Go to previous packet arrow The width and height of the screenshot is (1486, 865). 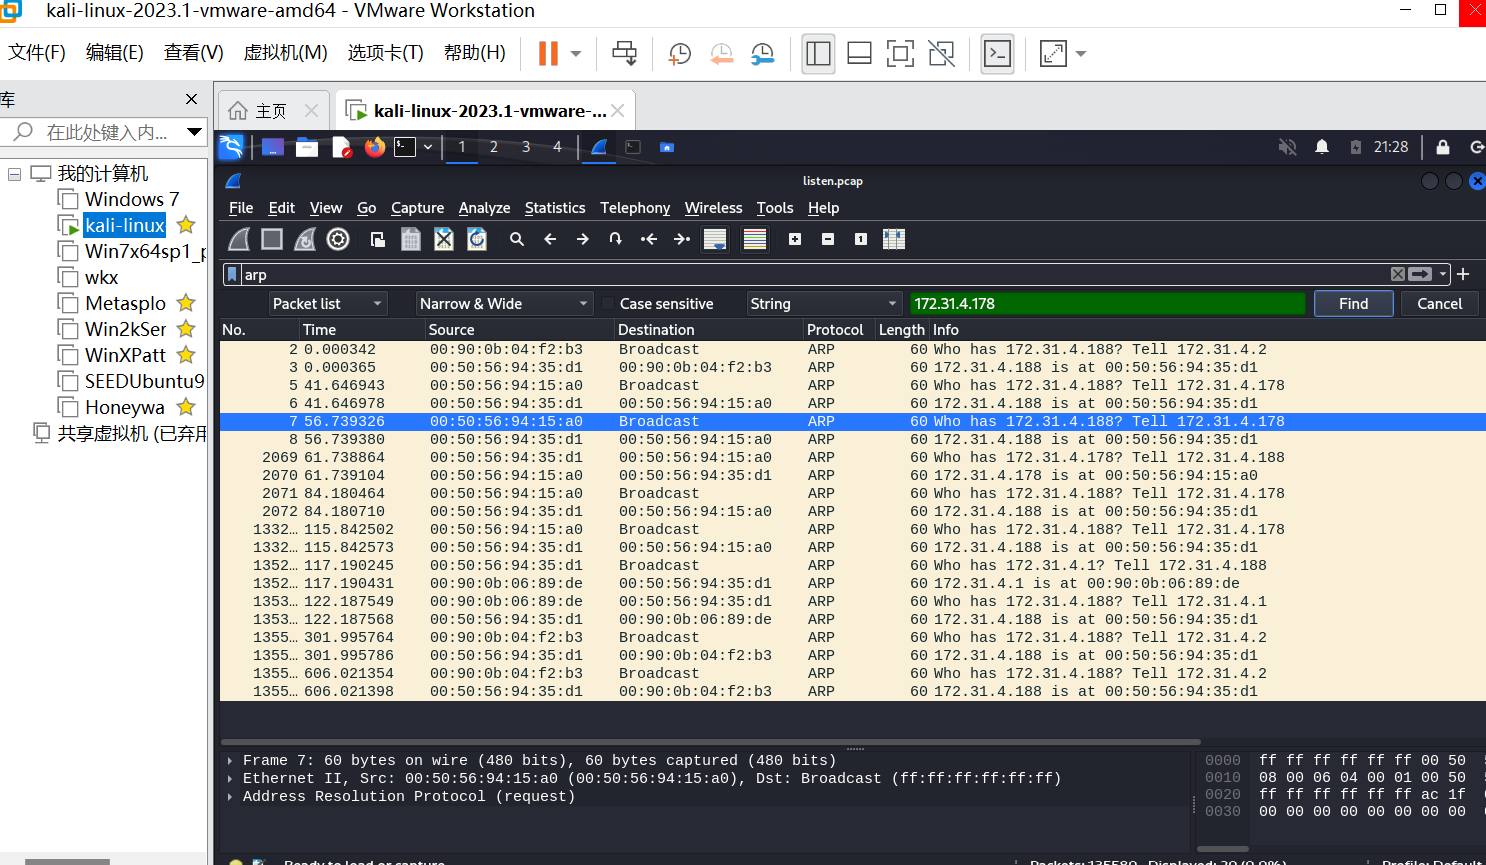pos(550,239)
